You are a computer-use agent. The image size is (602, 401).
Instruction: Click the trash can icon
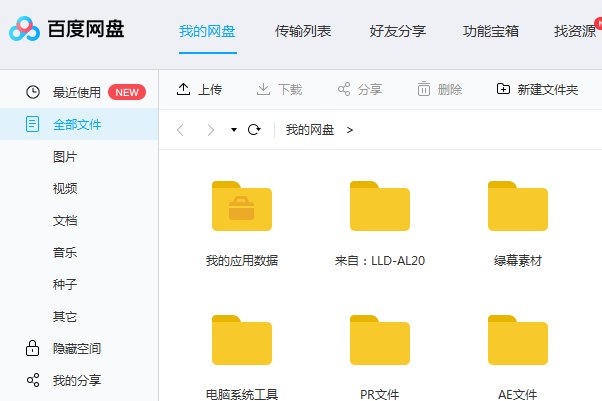click(424, 89)
